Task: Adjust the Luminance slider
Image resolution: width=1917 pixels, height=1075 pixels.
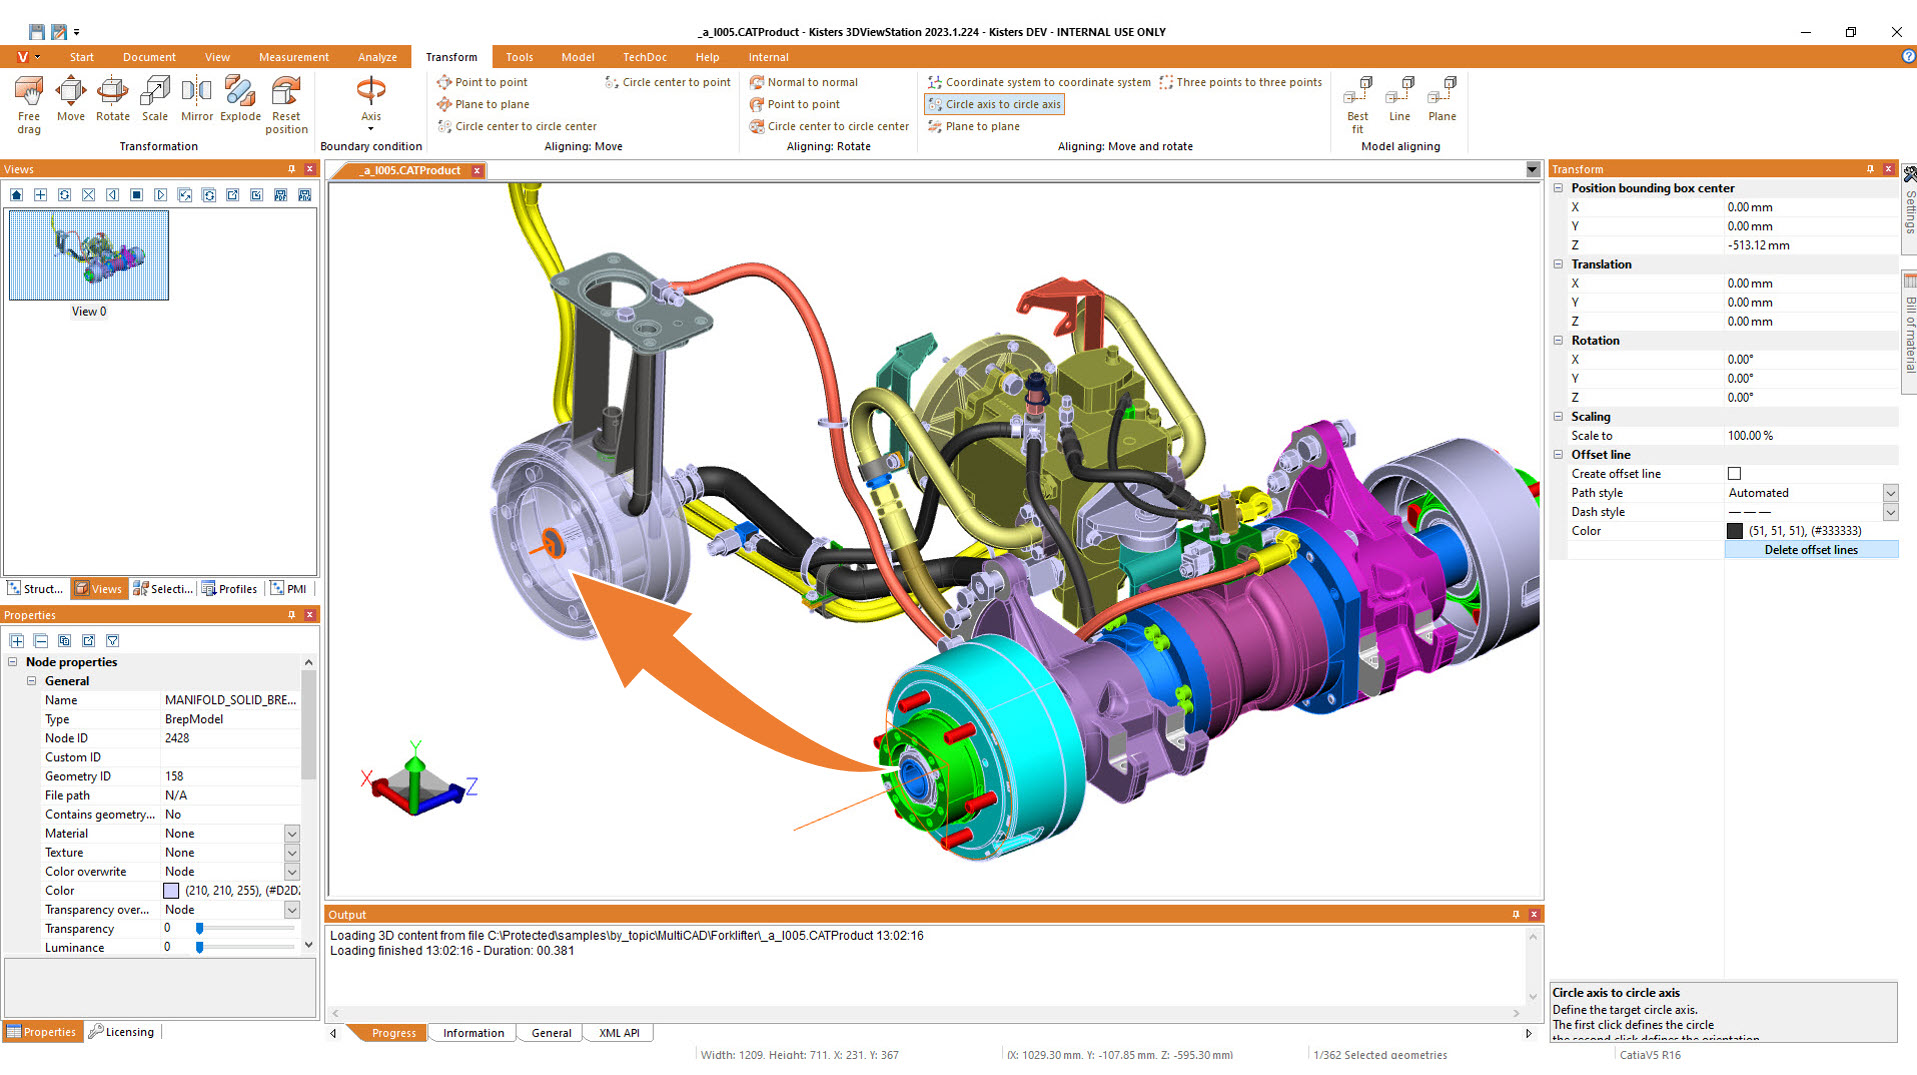Action: click(199, 948)
